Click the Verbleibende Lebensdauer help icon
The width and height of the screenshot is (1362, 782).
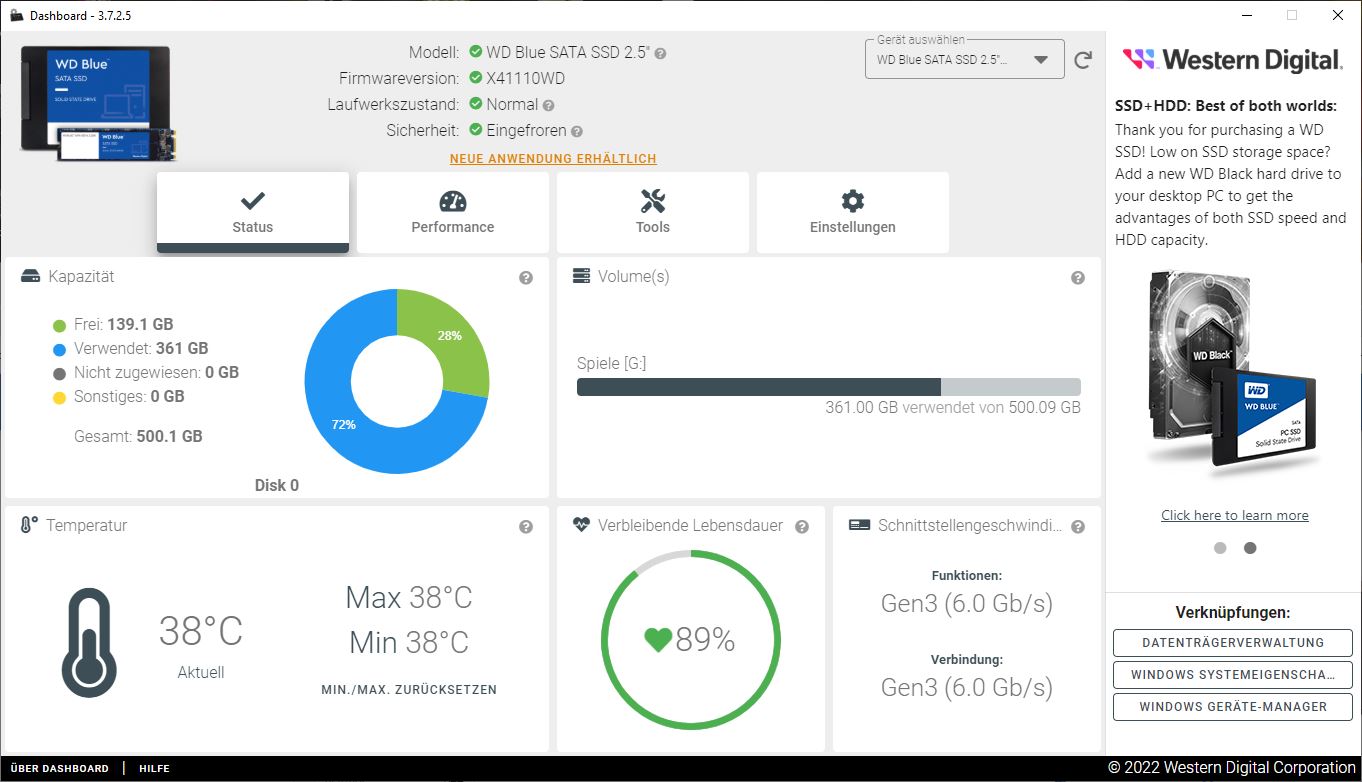point(802,527)
